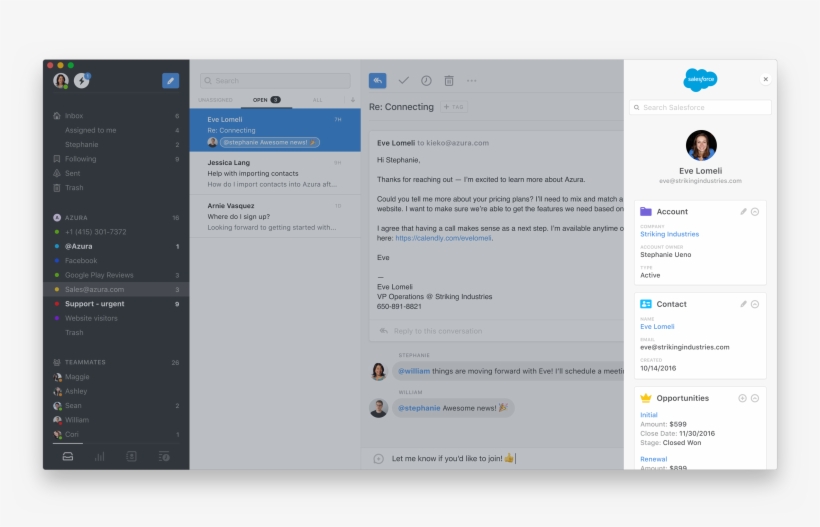Switch to the Unassigned tab
This screenshot has width=820, height=527.
coord(215,100)
